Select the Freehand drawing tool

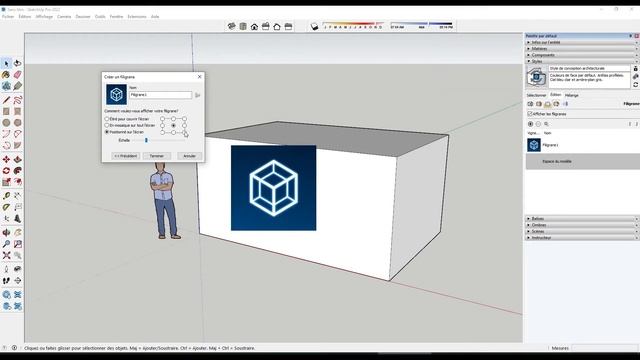pos(18,100)
